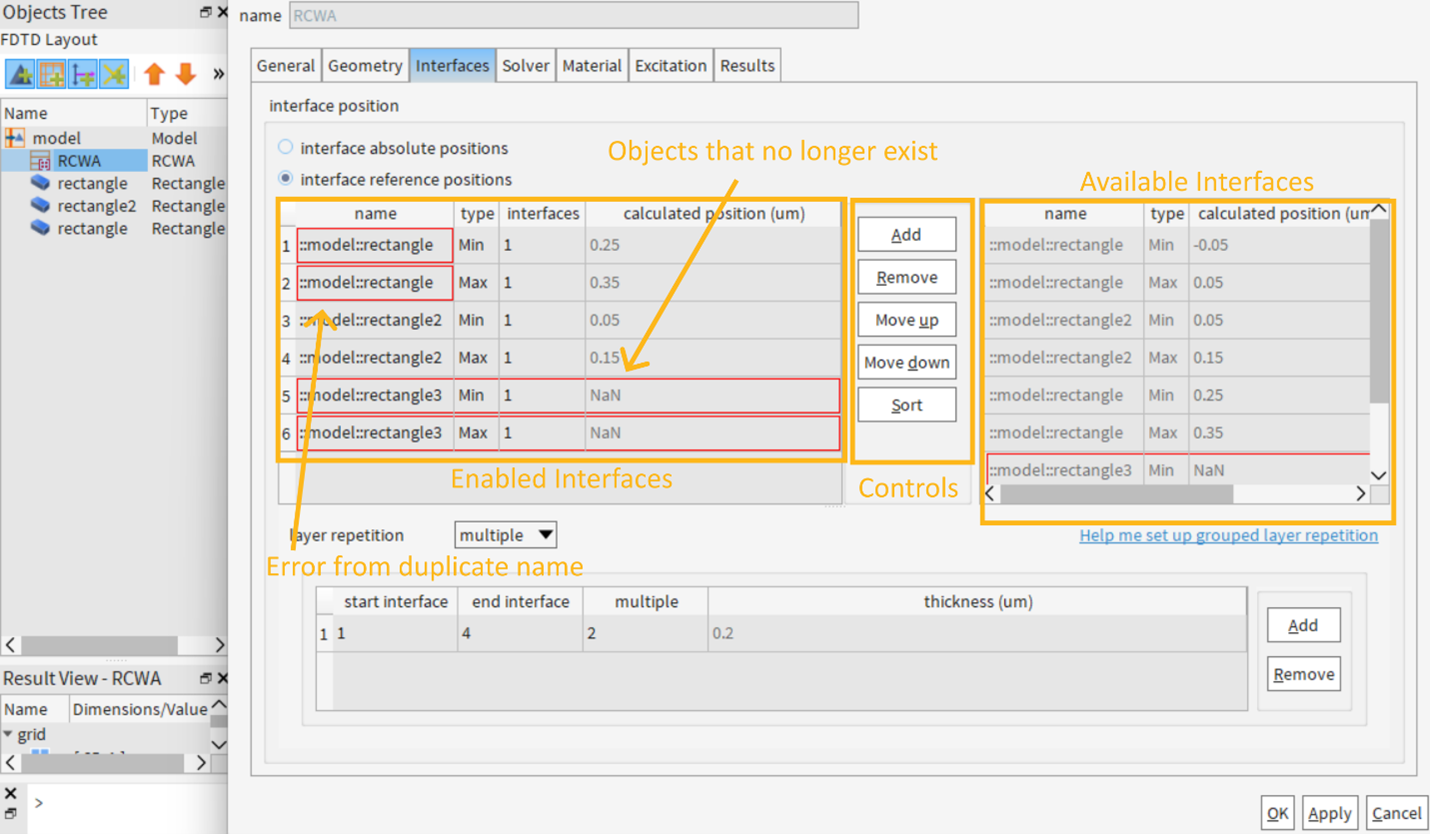Click available interface position -0.05 cell
The height and width of the screenshot is (834, 1430).
coord(1279,245)
